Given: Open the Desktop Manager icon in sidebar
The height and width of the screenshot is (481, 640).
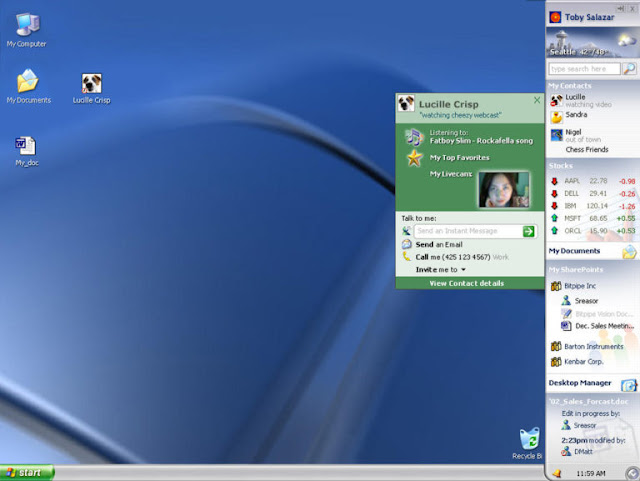Looking at the screenshot, I should [629, 385].
